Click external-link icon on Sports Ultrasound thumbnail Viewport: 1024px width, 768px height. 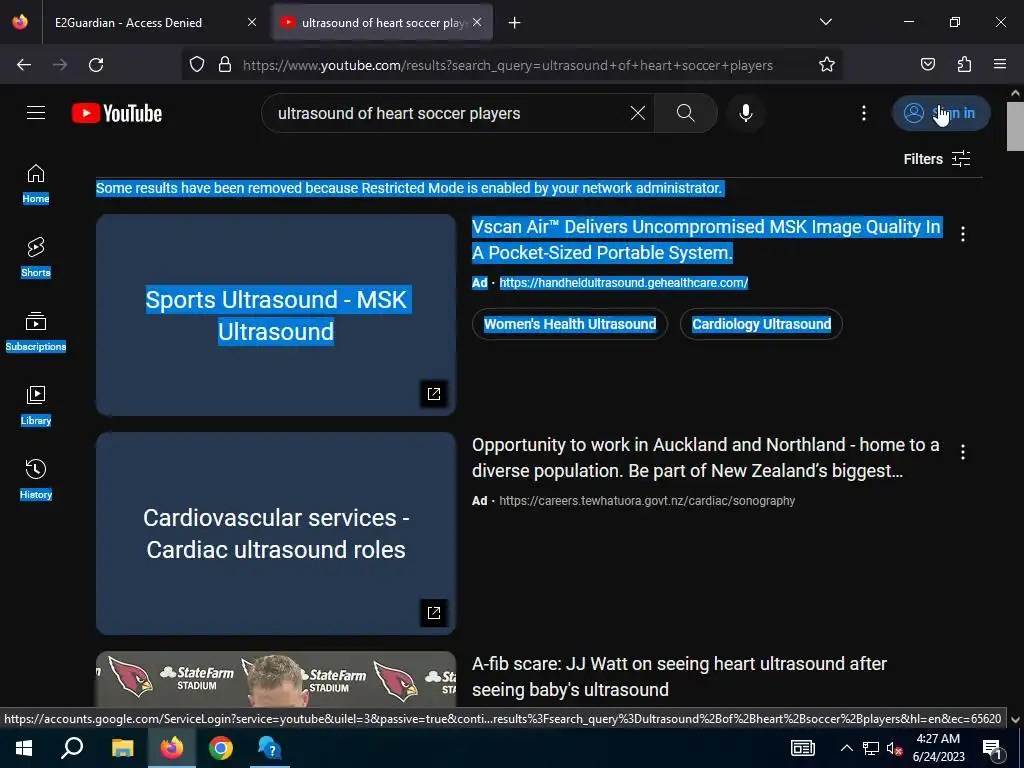(434, 394)
